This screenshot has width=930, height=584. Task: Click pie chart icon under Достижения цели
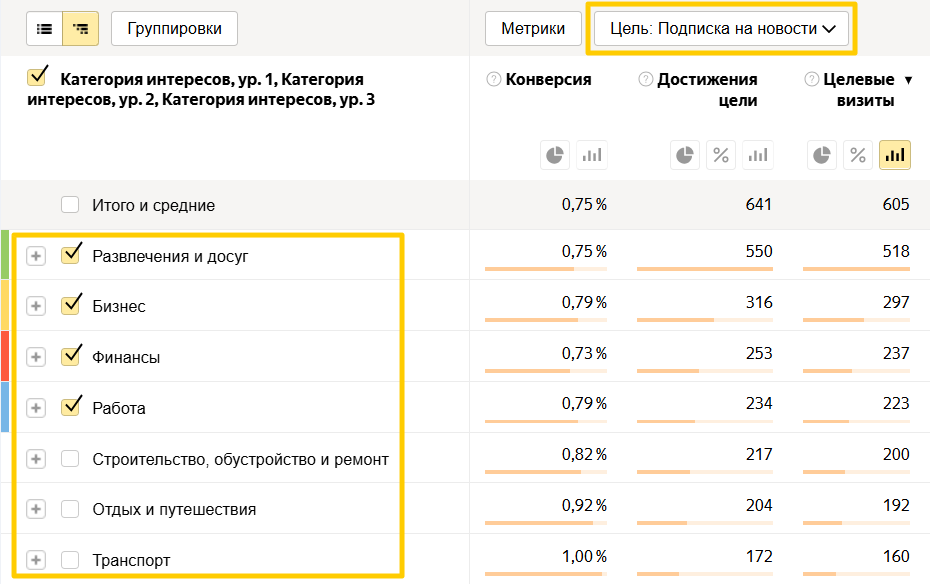[684, 155]
